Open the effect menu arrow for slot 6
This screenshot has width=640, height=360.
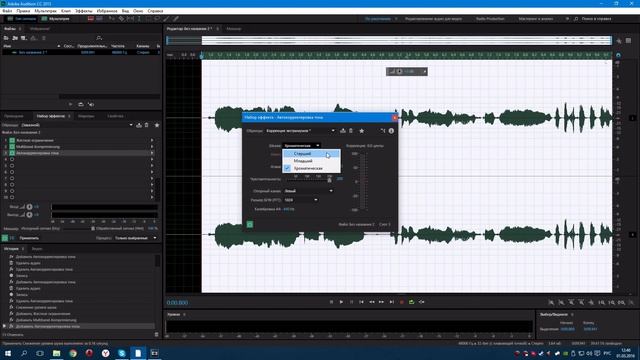point(152,172)
